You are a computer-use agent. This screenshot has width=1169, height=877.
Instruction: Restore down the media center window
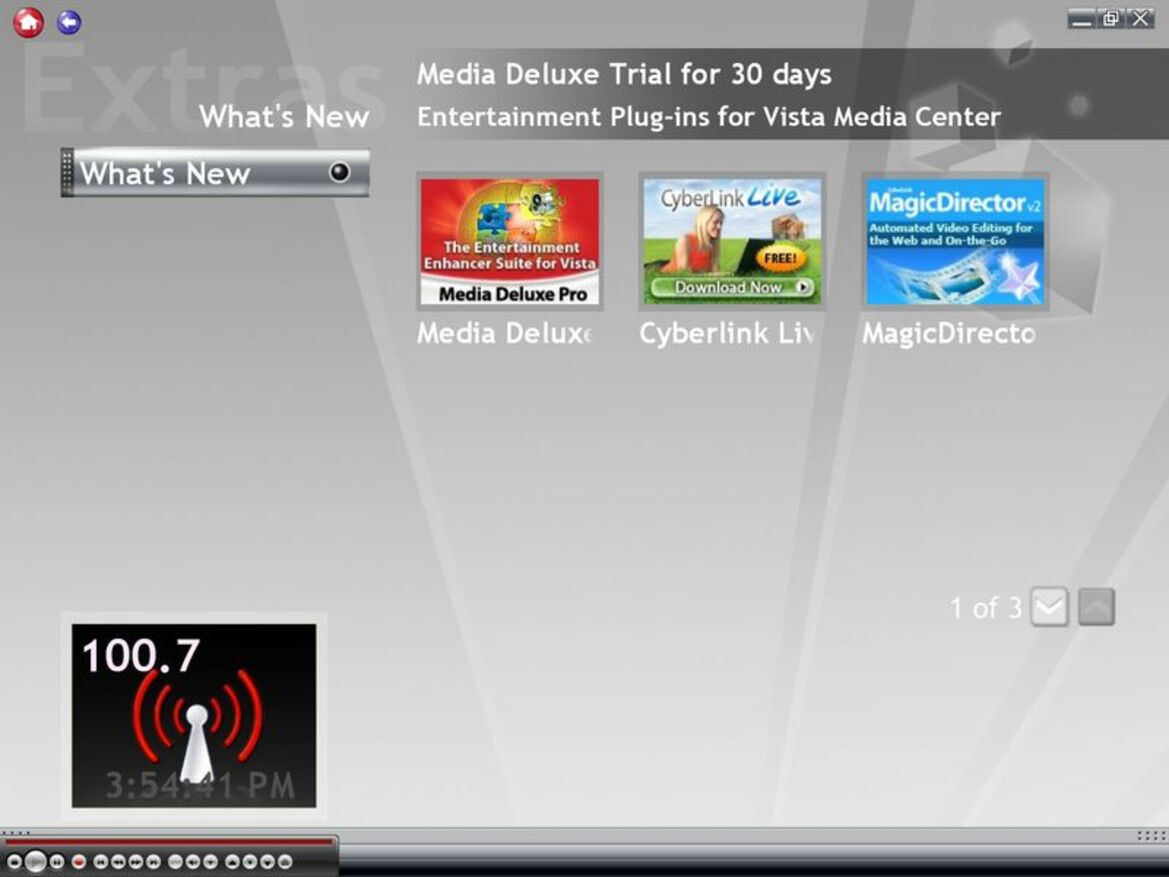(1110, 19)
